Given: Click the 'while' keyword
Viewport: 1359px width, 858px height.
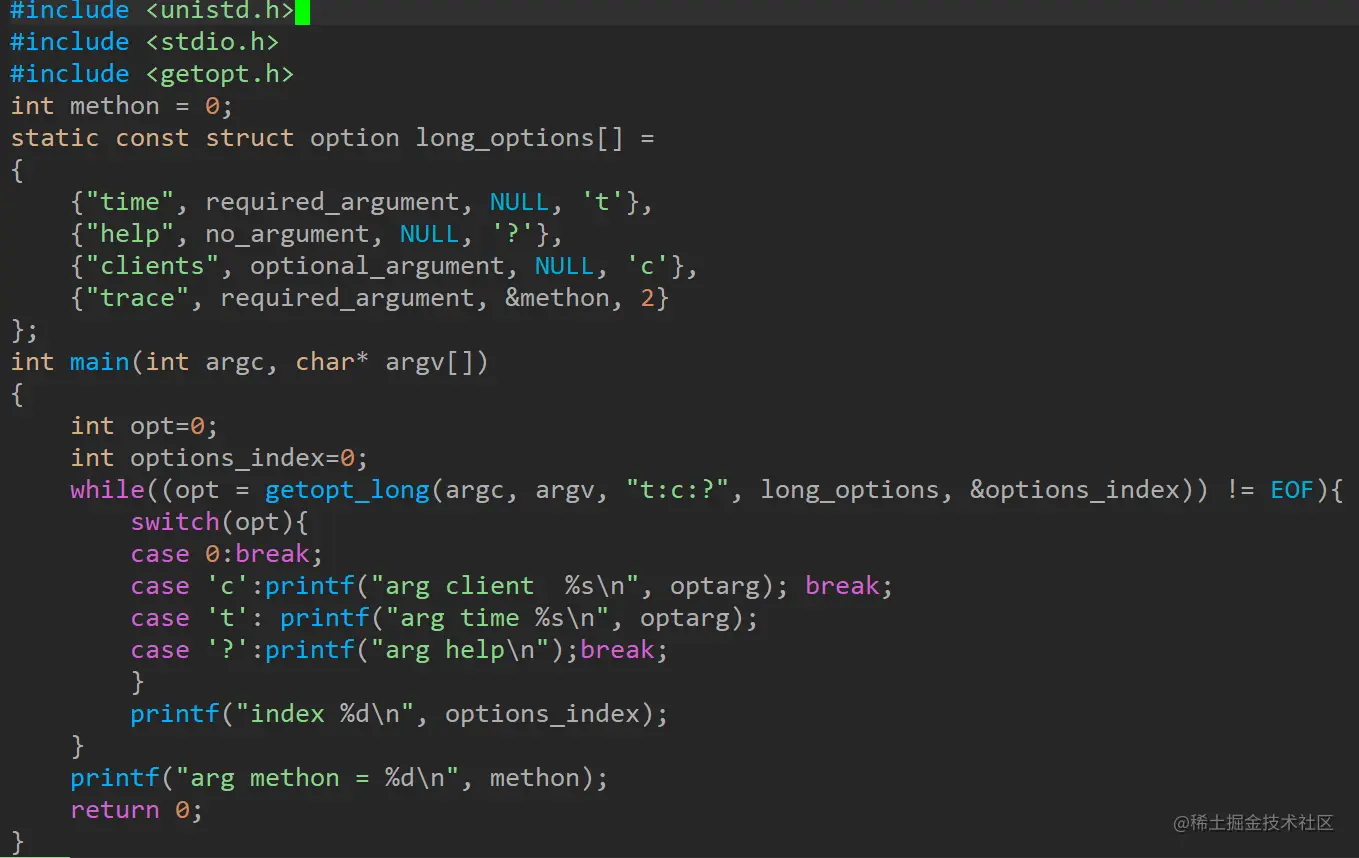Looking at the screenshot, I should tap(107, 490).
